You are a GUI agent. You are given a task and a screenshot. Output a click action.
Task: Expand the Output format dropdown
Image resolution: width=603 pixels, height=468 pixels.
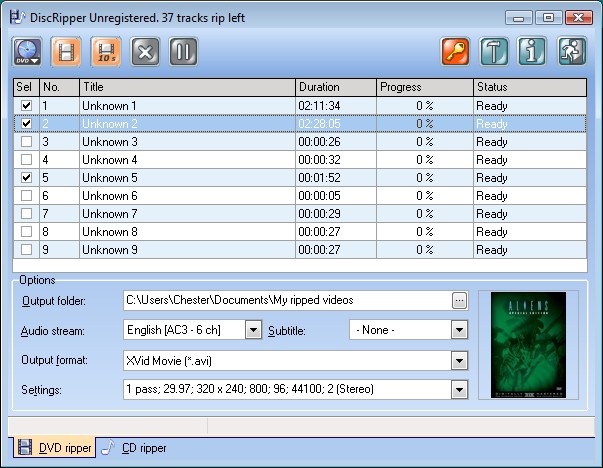(x=459, y=360)
